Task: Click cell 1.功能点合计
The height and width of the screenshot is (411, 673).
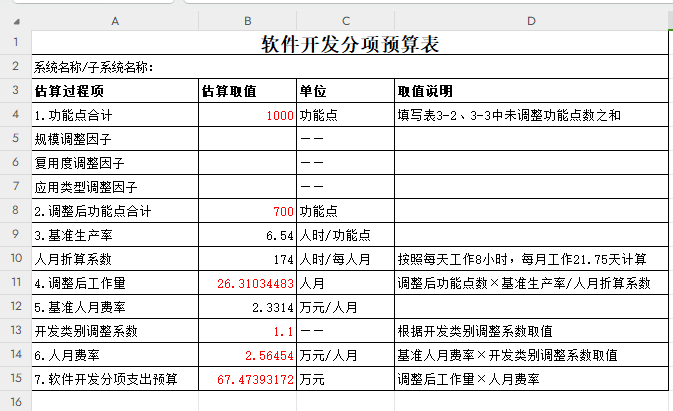Action: tap(115, 115)
